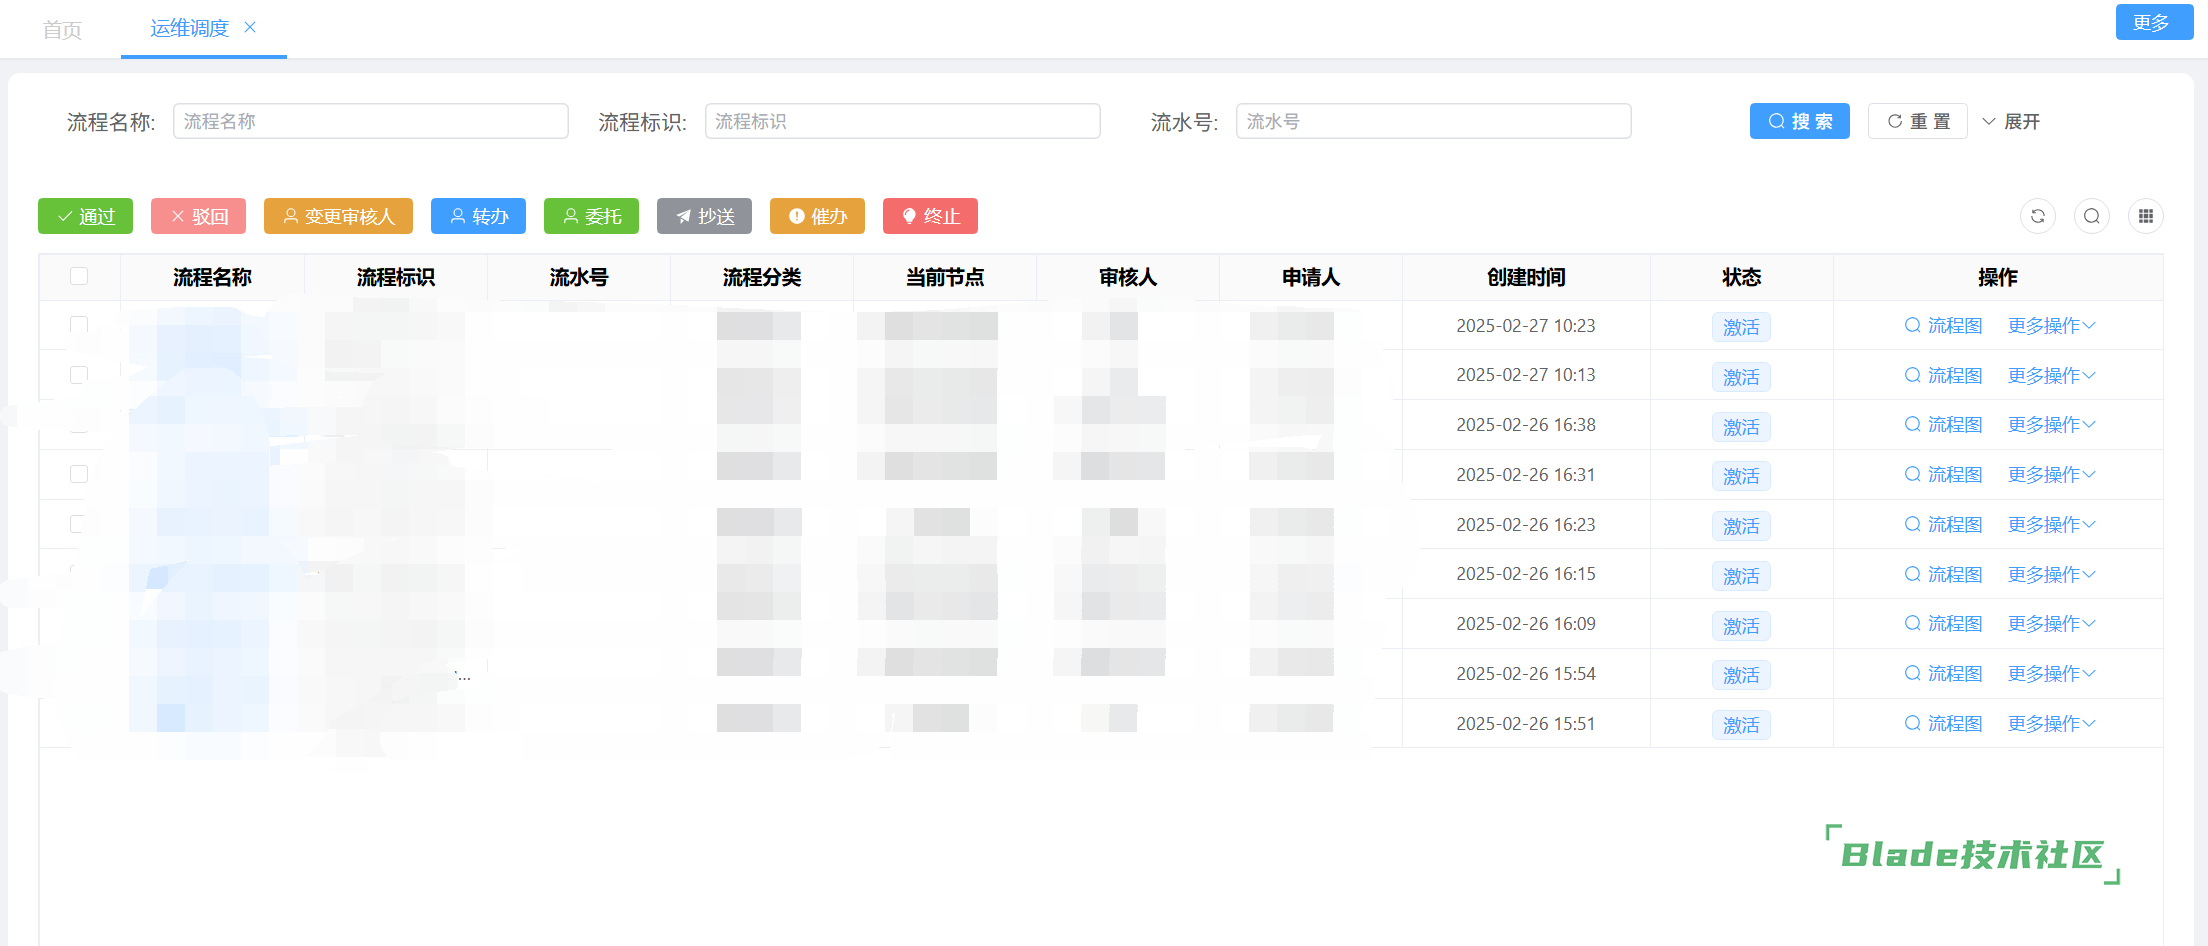Toggle the select-all checkbox in table header
The image size is (2208, 946).
[79, 276]
